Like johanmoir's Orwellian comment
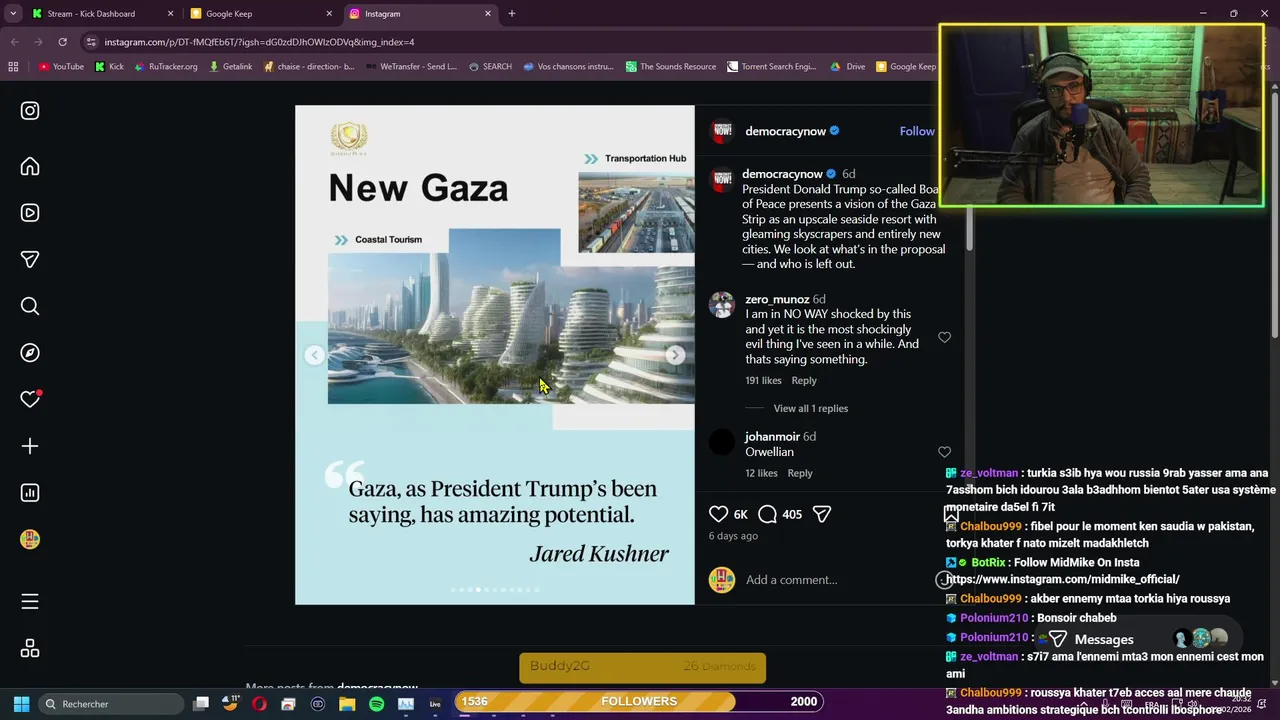This screenshot has height=720, width=1280. (944, 452)
